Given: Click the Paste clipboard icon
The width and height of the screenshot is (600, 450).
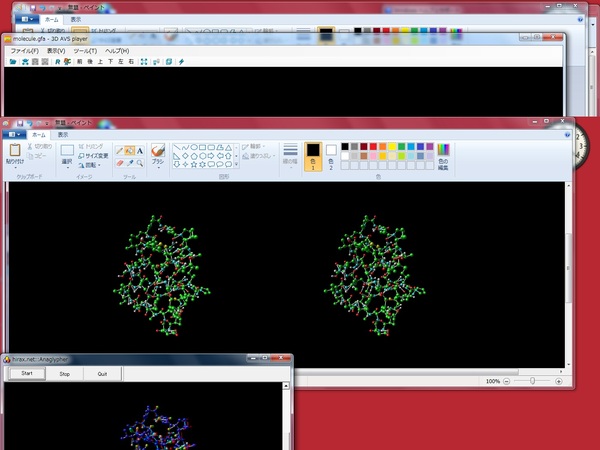Looking at the screenshot, I should 15,150.
